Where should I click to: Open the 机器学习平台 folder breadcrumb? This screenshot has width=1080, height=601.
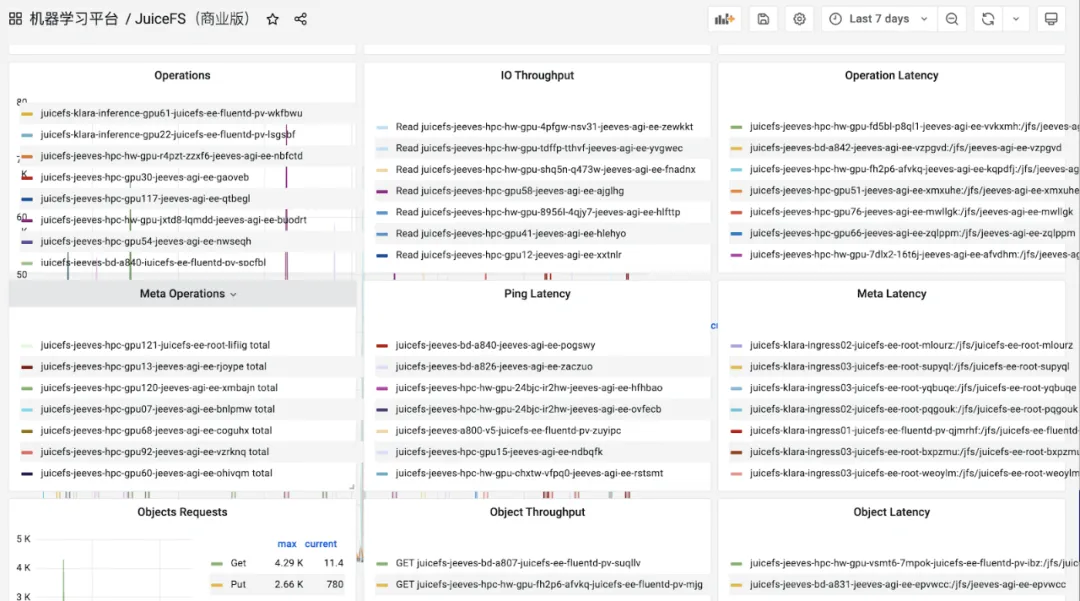[x=74, y=19]
